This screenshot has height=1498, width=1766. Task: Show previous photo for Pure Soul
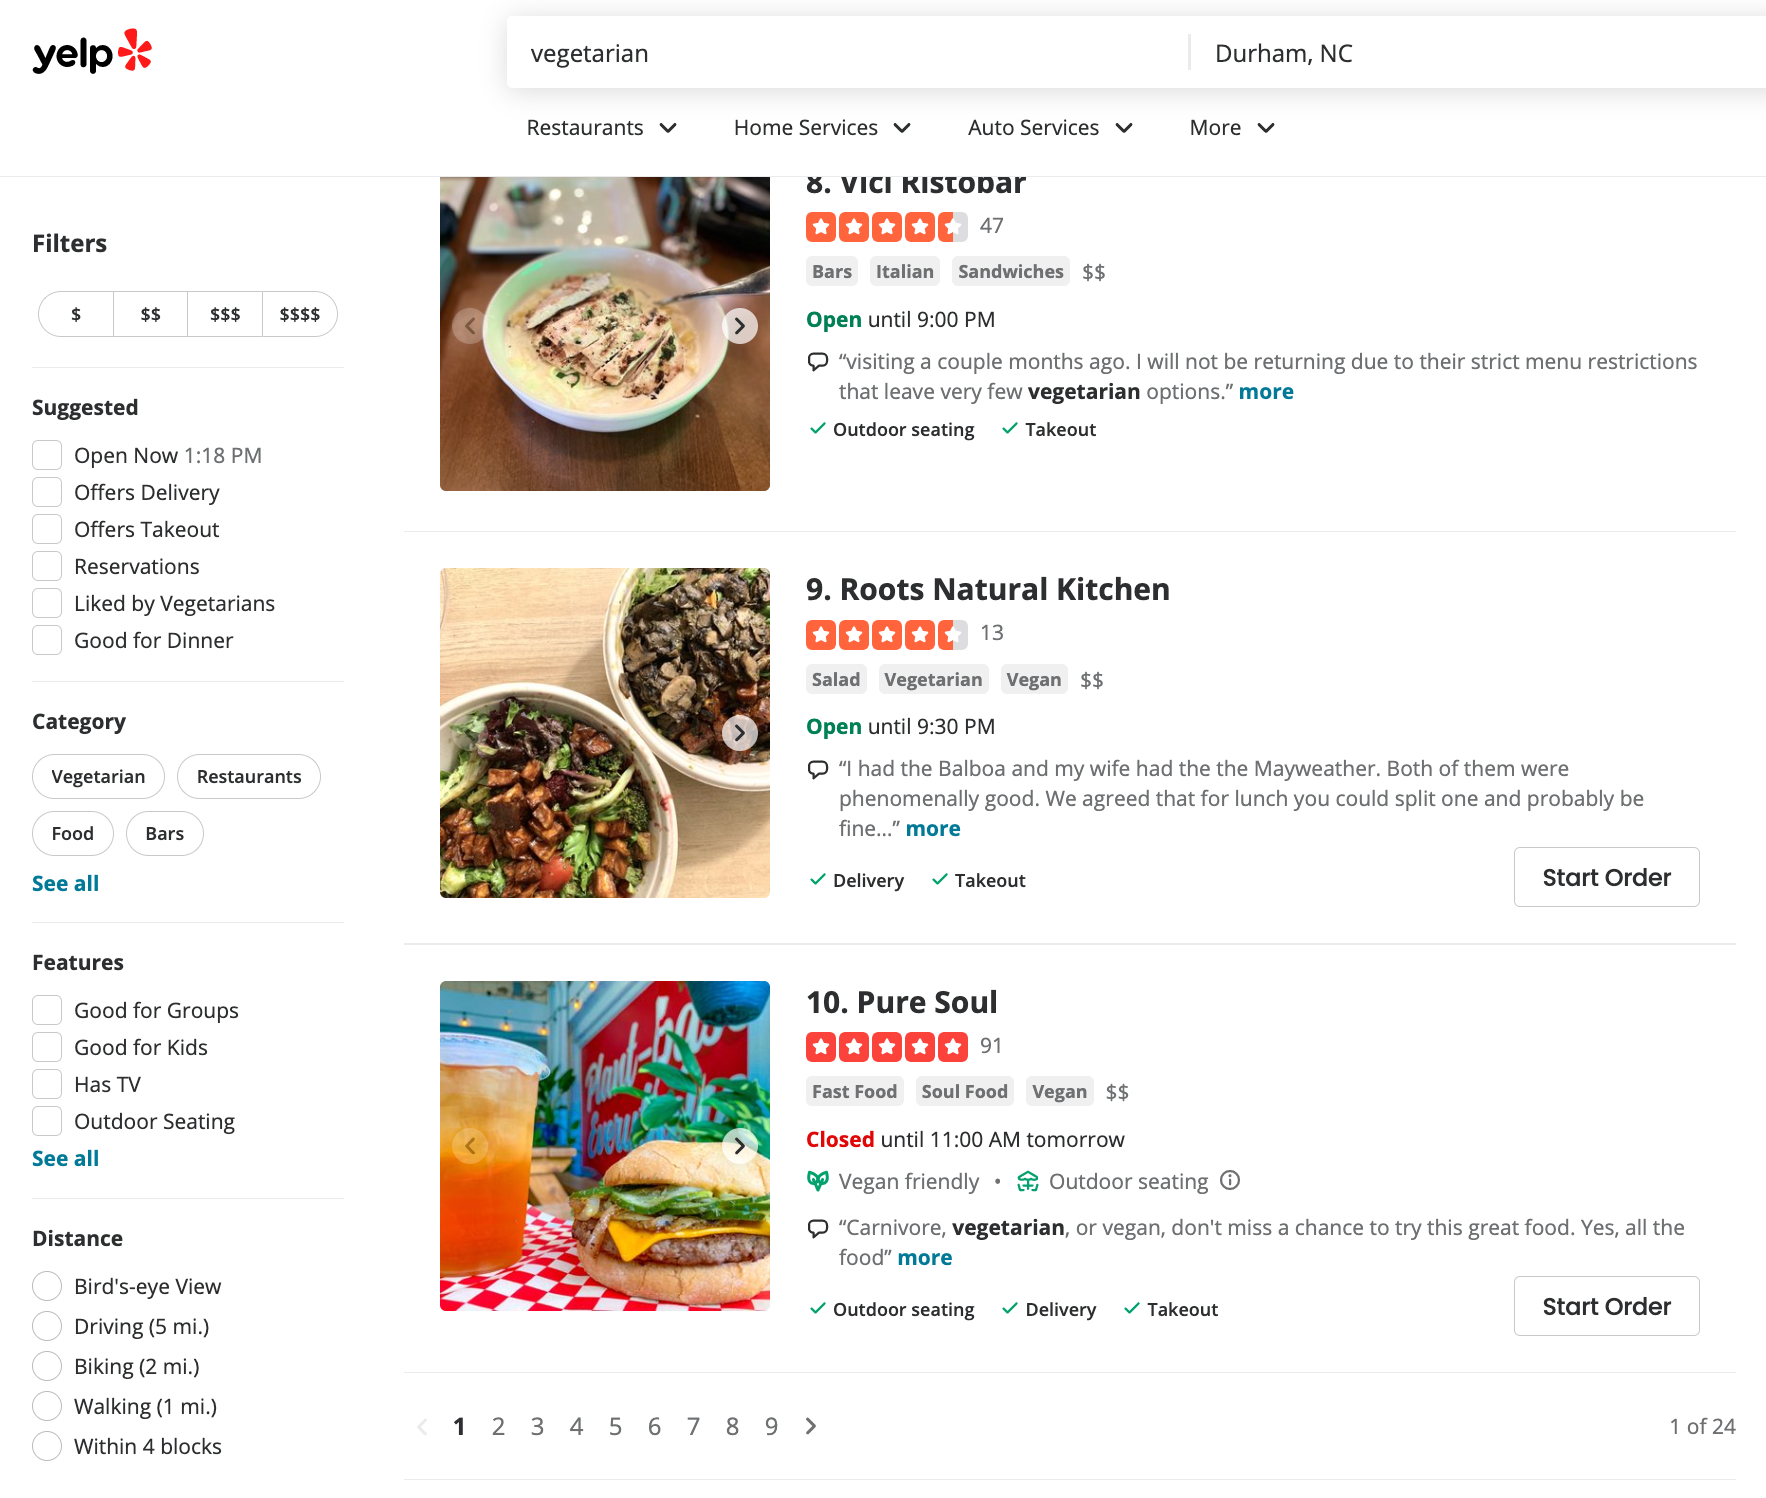click(470, 1146)
